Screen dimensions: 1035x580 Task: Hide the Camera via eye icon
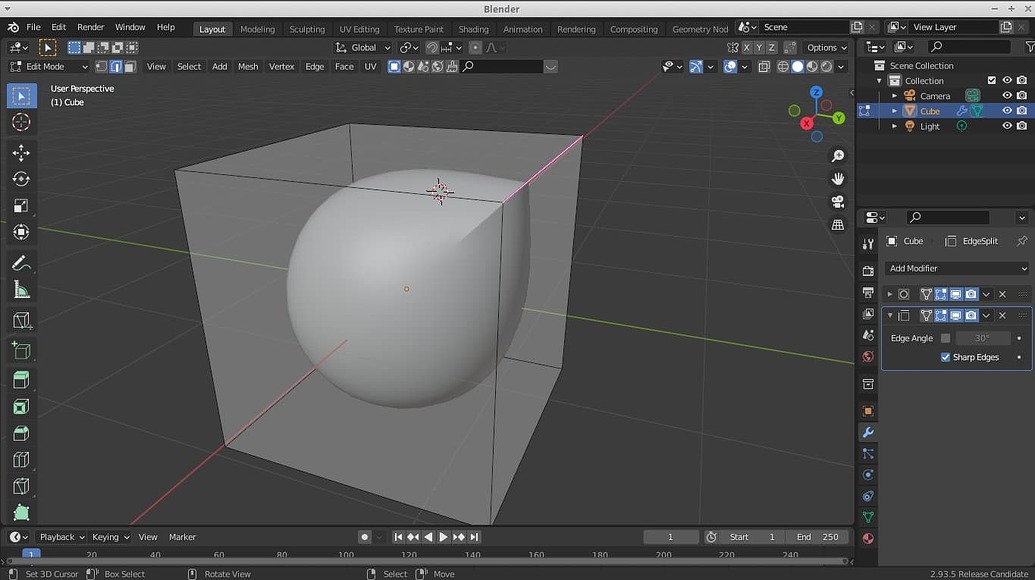1007,96
